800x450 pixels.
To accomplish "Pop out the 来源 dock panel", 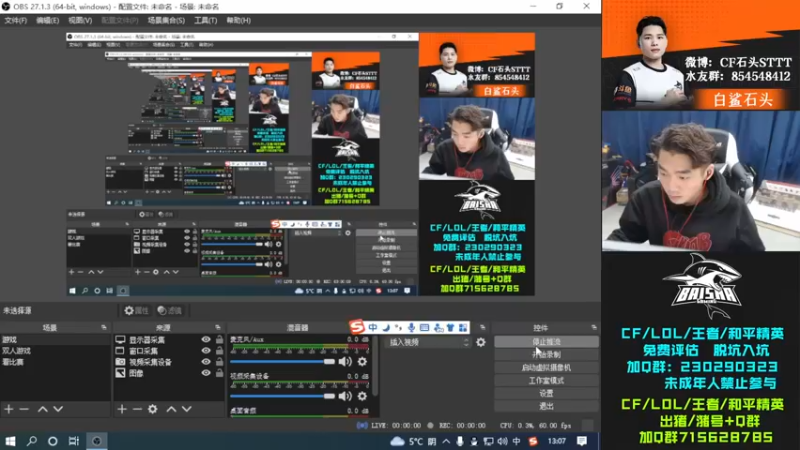I will click(218, 328).
